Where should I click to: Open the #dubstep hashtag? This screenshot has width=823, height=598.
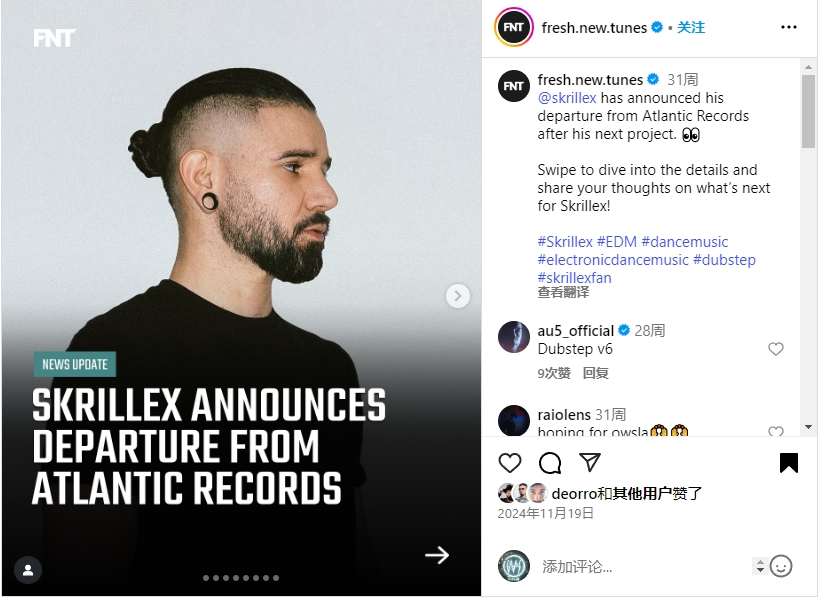pos(724,260)
